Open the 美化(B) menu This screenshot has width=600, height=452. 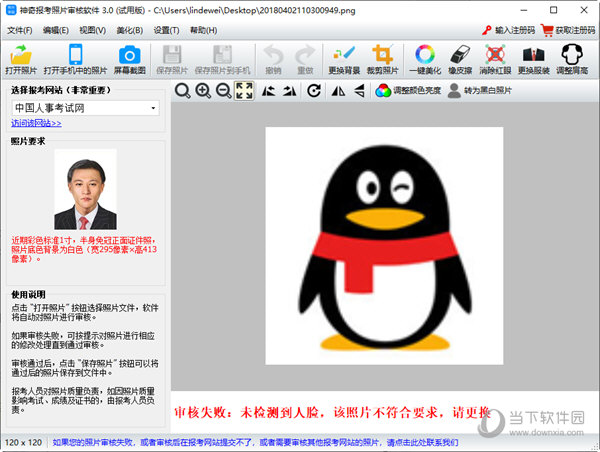130,30
